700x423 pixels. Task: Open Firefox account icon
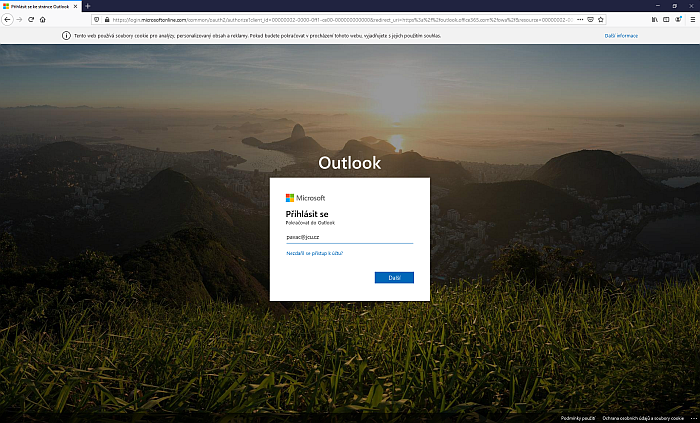pos(678,20)
